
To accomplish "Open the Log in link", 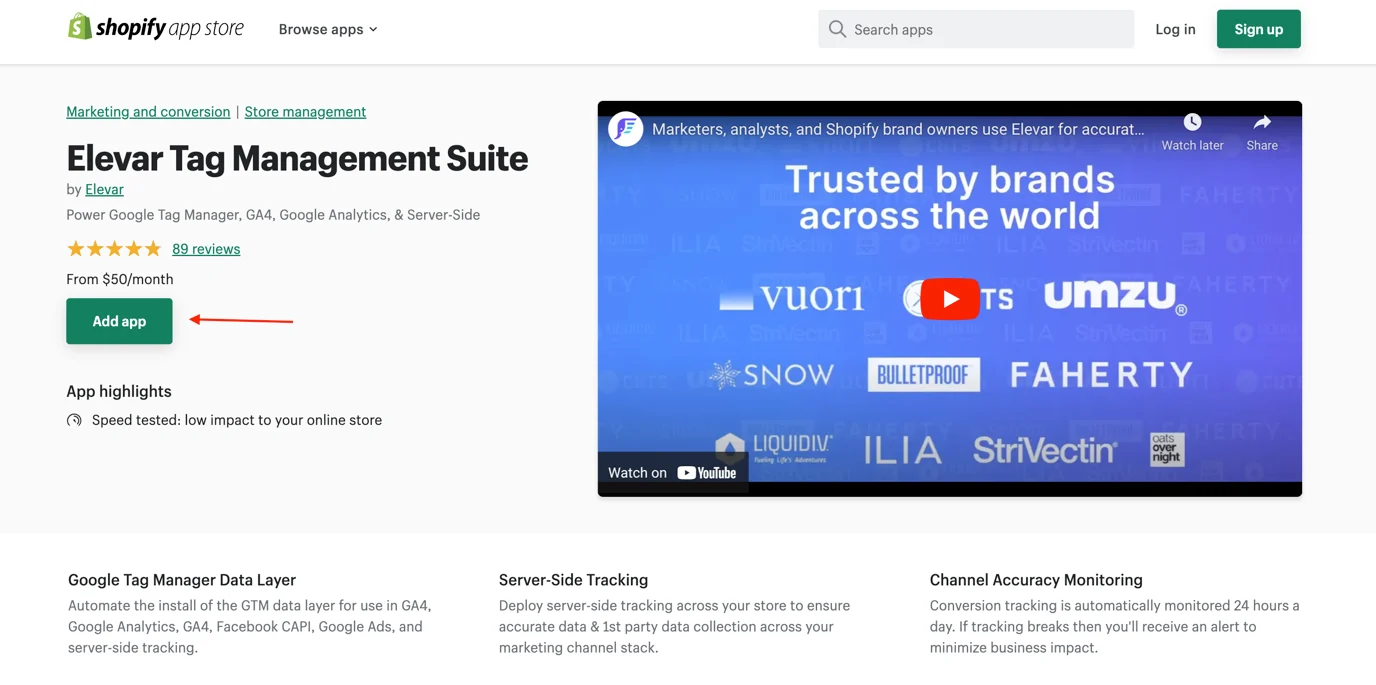I will 1175,29.
